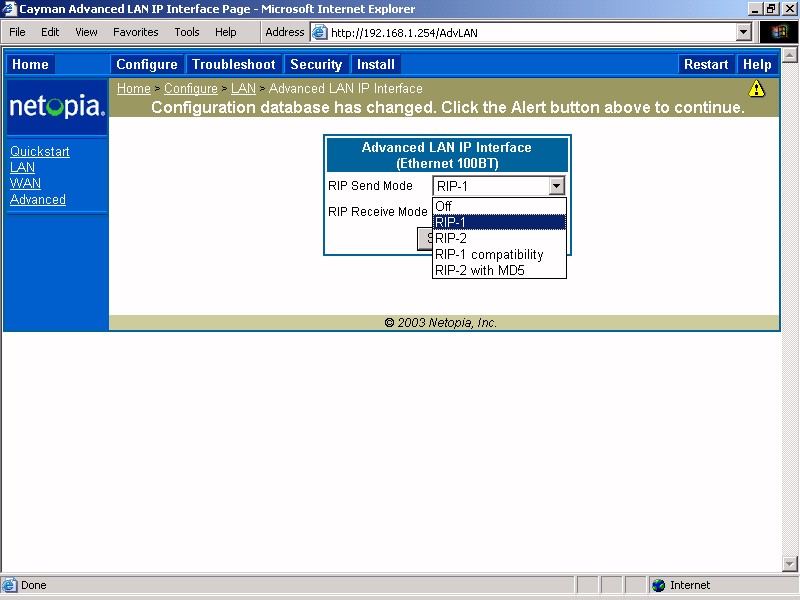Click the 2003 Netopia copyright text

coord(440,322)
